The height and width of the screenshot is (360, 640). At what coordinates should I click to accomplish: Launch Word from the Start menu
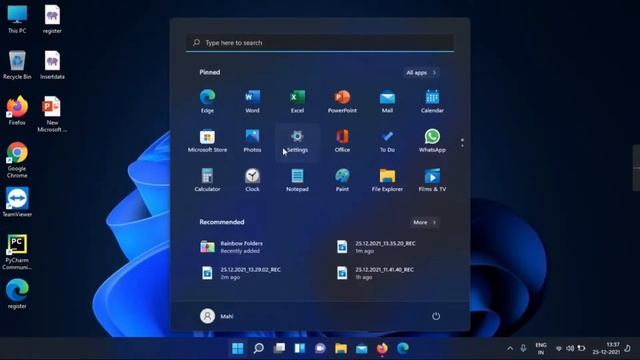tap(252, 101)
